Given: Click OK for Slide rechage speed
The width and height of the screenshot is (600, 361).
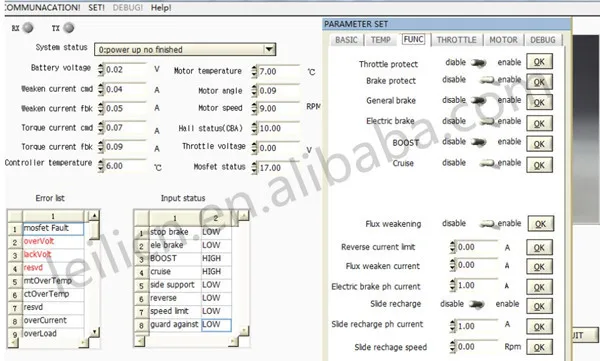Looking at the screenshot, I should tap(539, 347).
